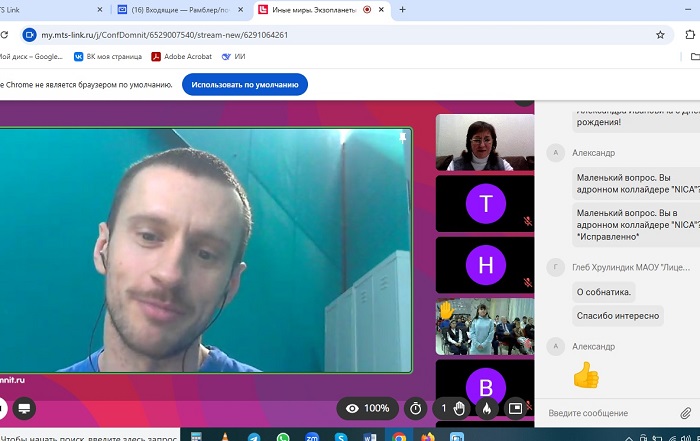Open Telegram from the taskbar

254,437
